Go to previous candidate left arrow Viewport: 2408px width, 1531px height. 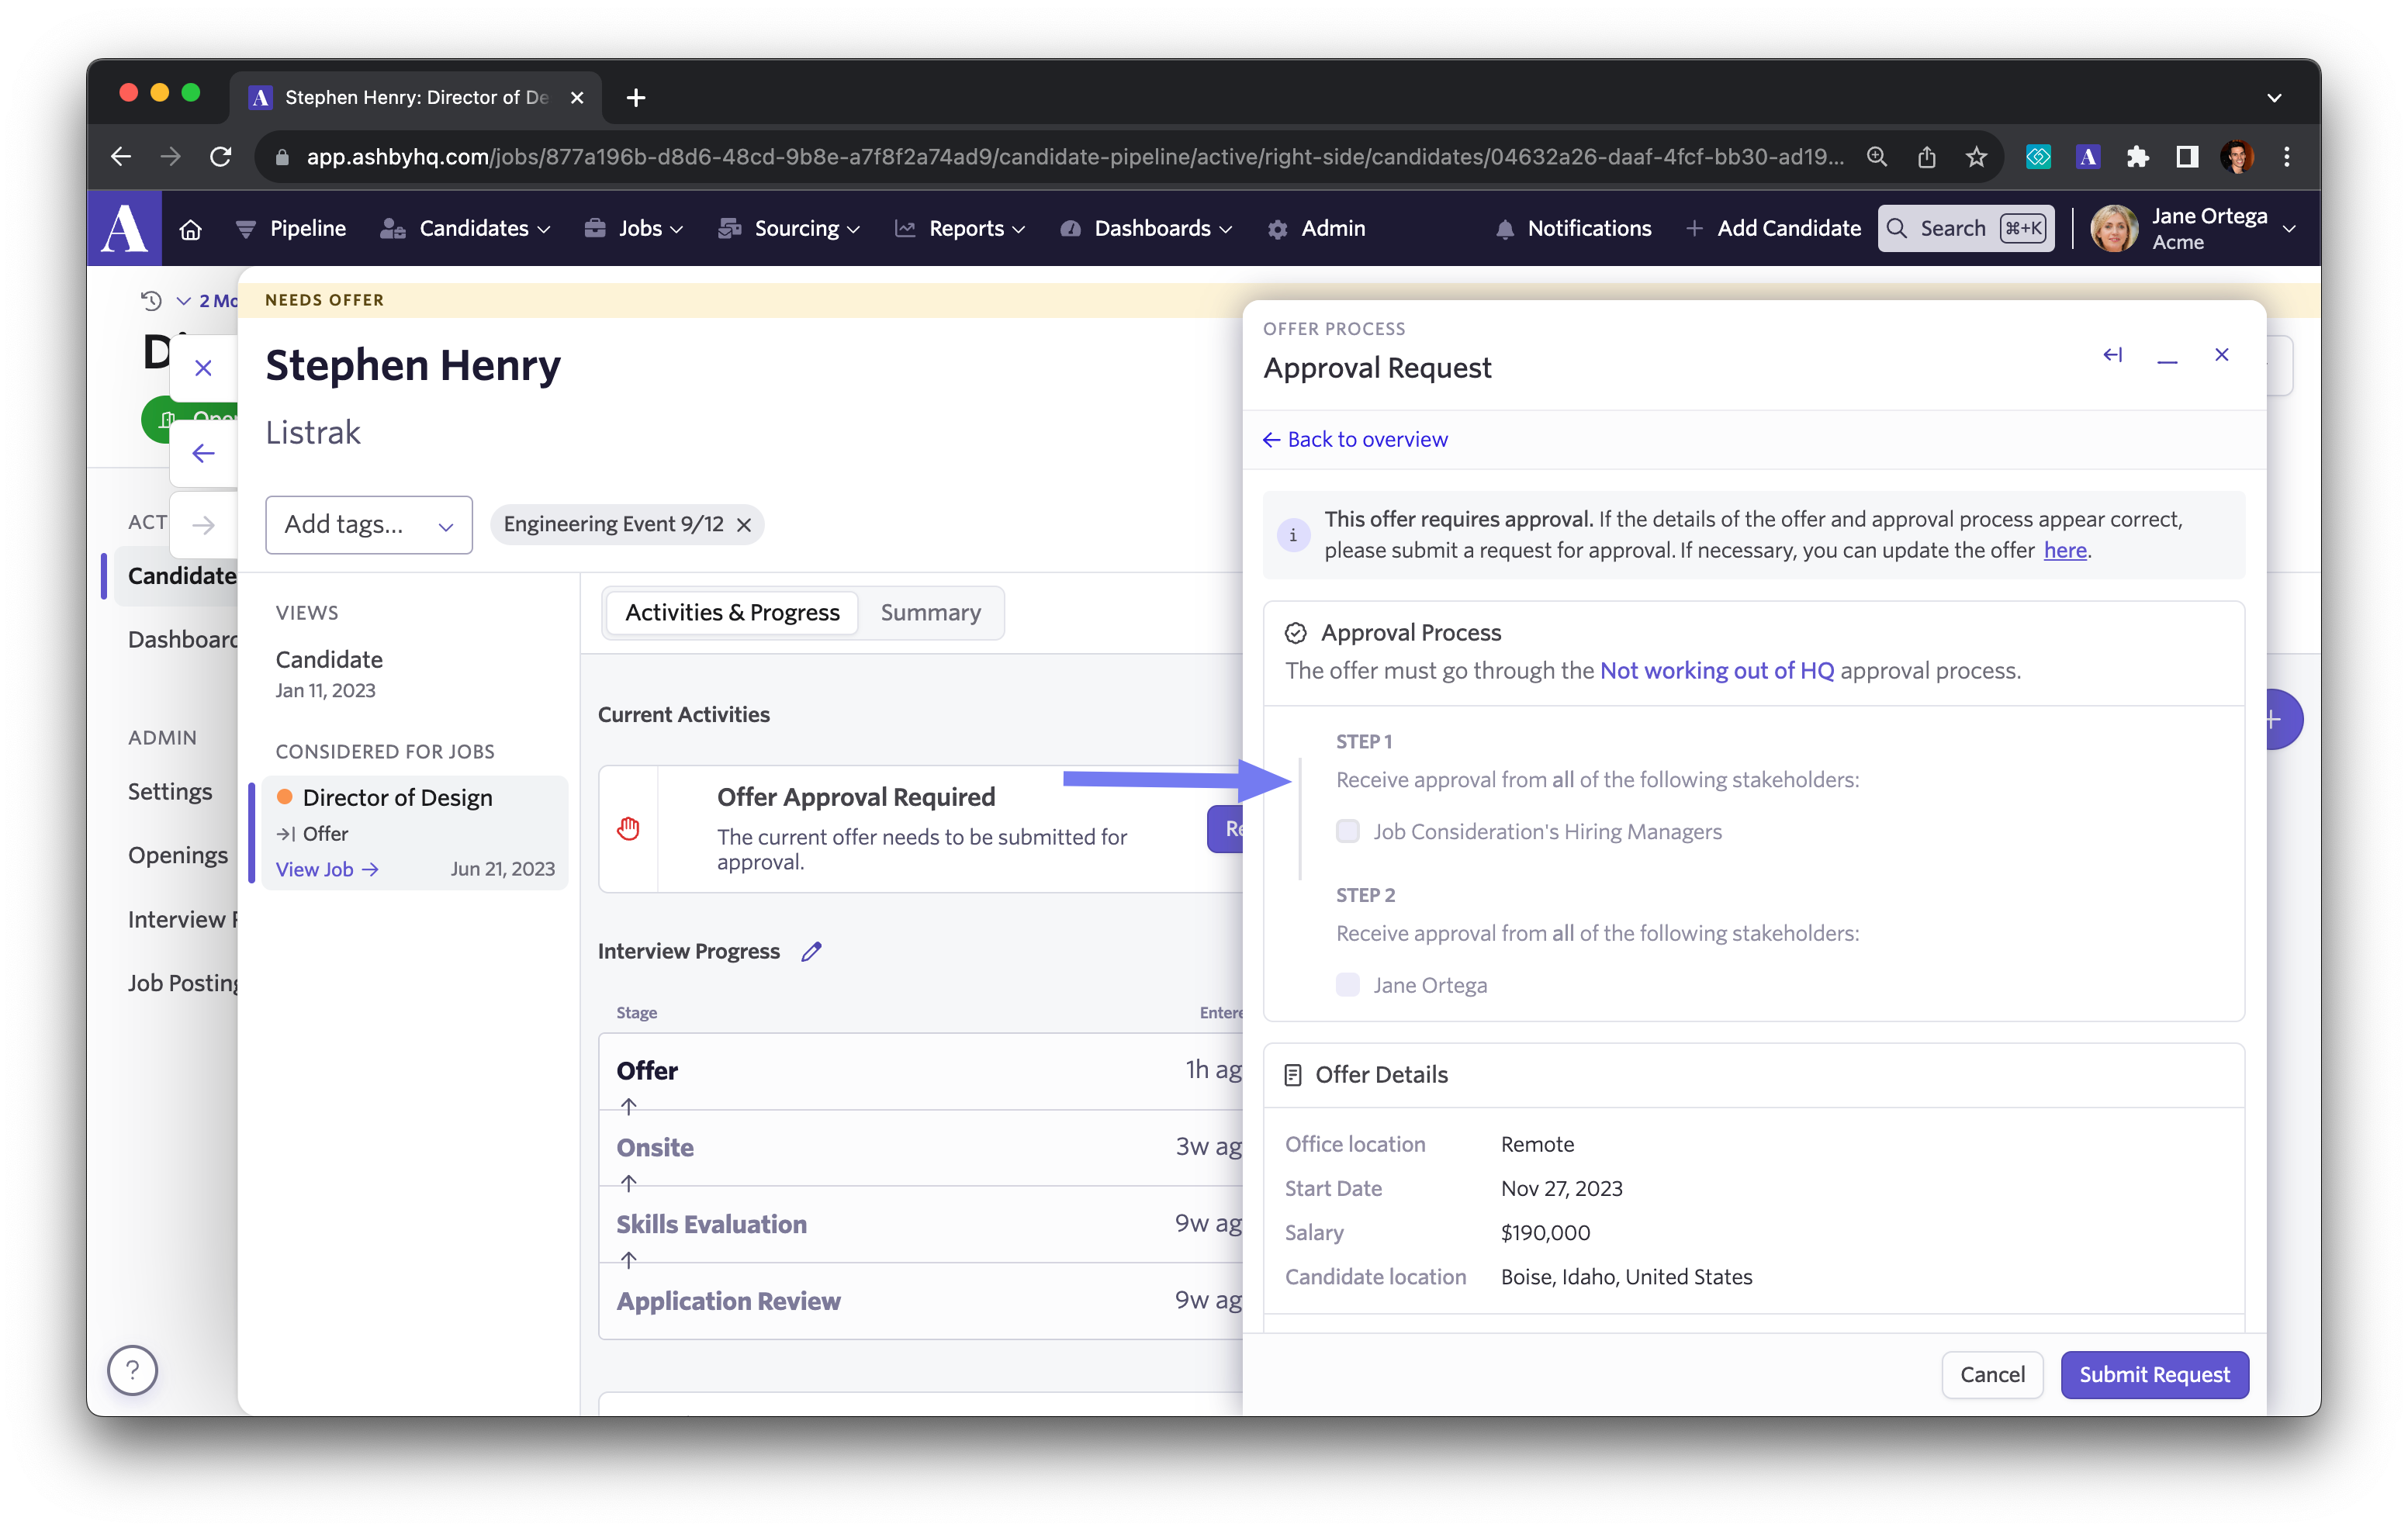[203, 453]
